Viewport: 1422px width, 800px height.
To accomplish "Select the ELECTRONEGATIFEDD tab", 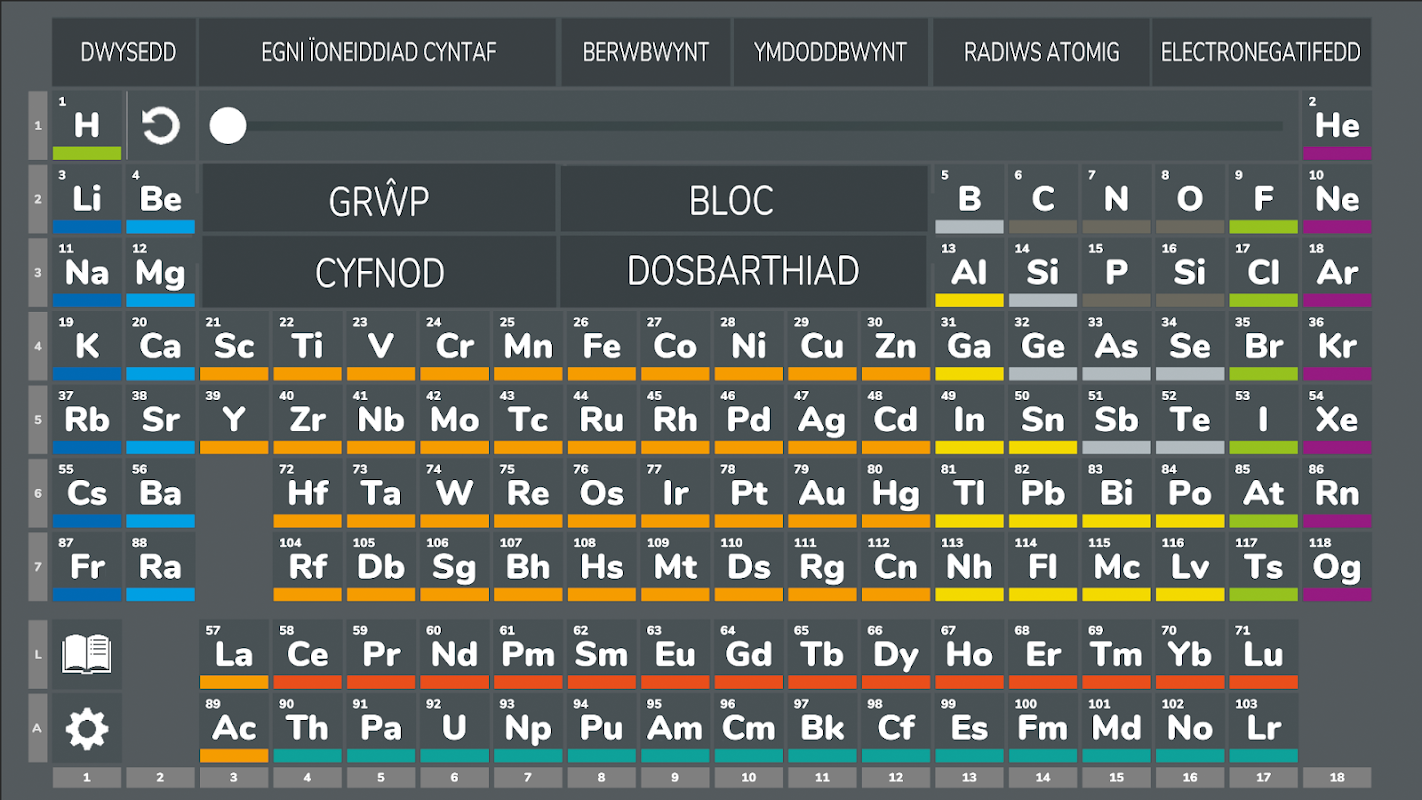I will [1260, 52].
